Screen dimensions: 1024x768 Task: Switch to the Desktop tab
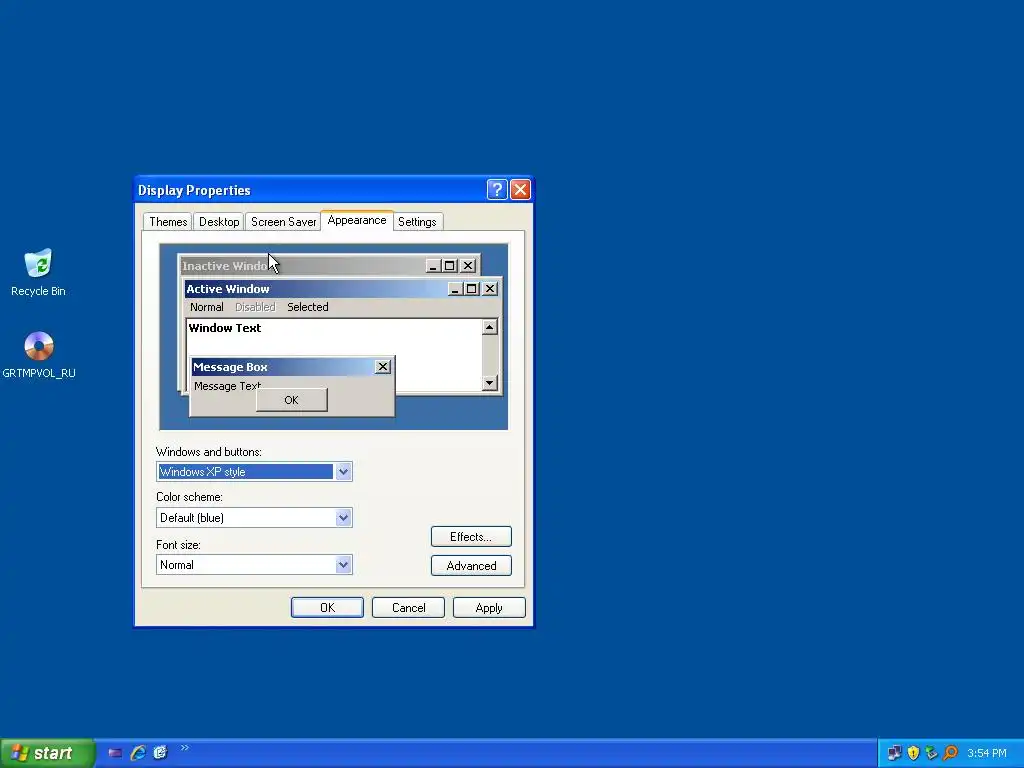(219, 221)
